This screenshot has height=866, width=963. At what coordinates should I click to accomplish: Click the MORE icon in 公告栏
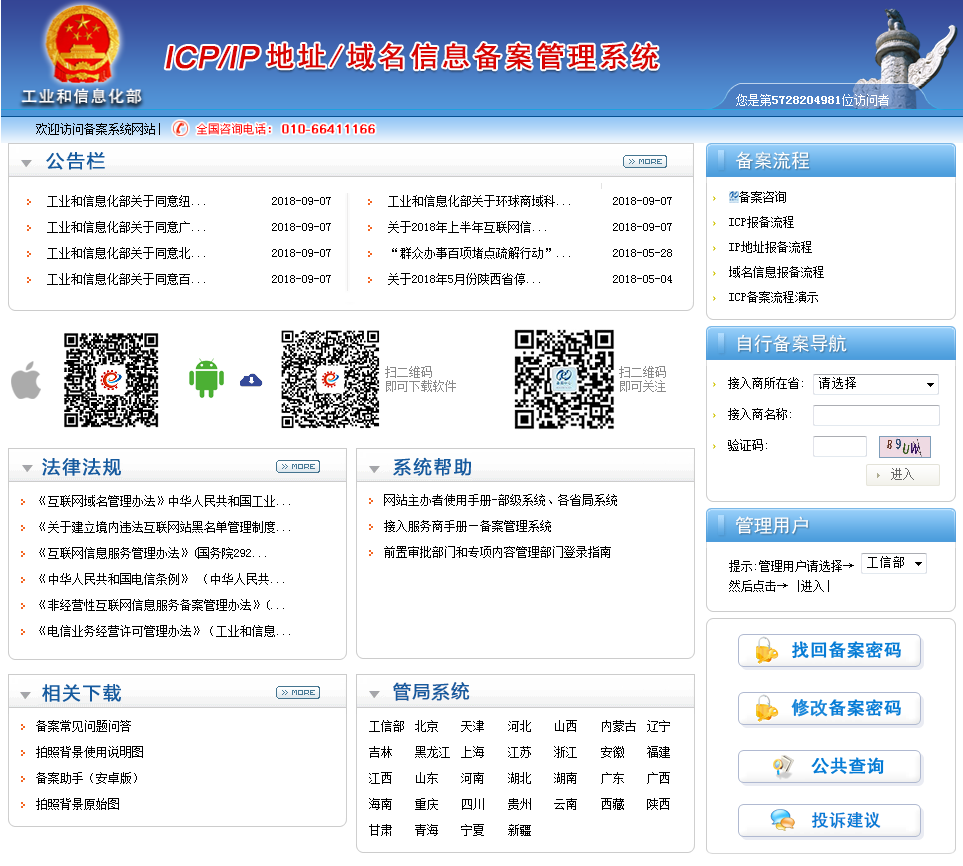[x=644, y=161]
